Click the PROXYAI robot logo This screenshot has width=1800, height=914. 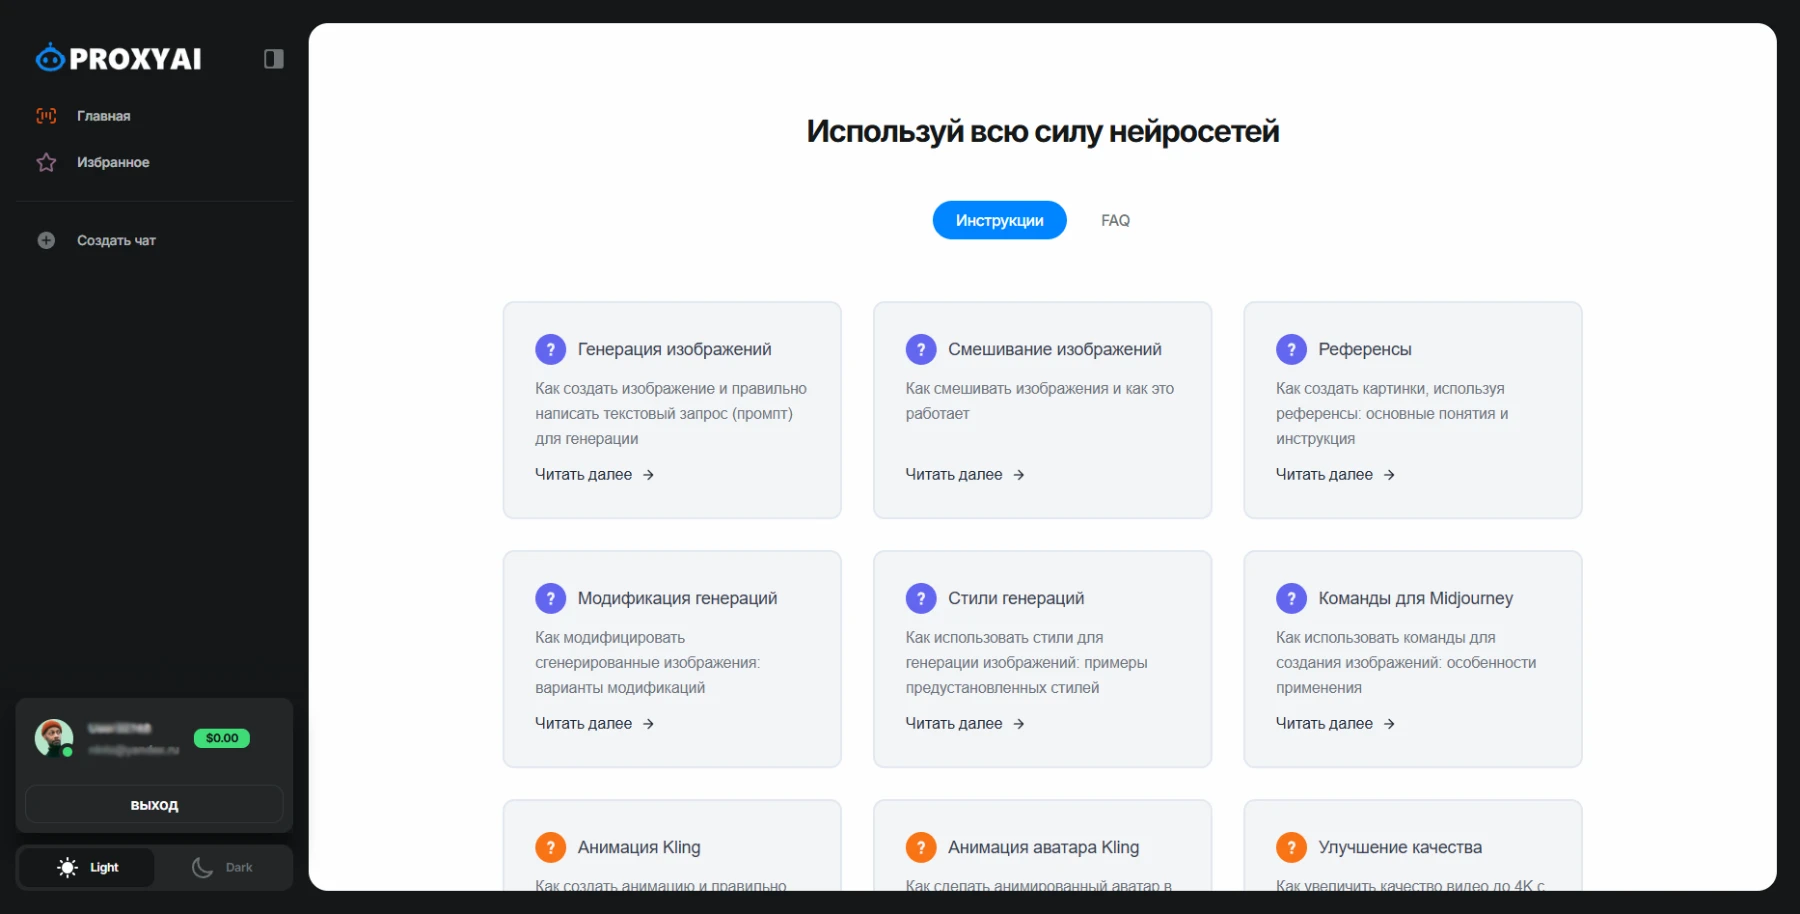tap(47, 57)
